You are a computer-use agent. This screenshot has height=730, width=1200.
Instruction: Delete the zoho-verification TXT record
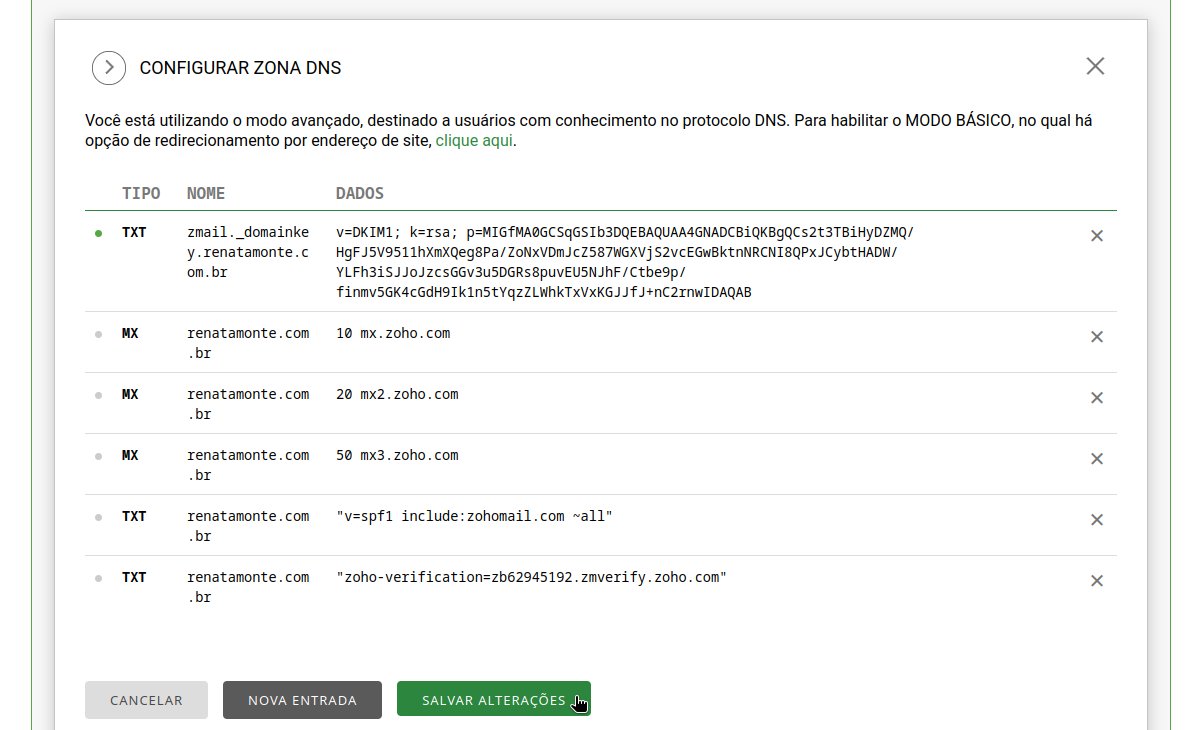(x=1096, y=581)
